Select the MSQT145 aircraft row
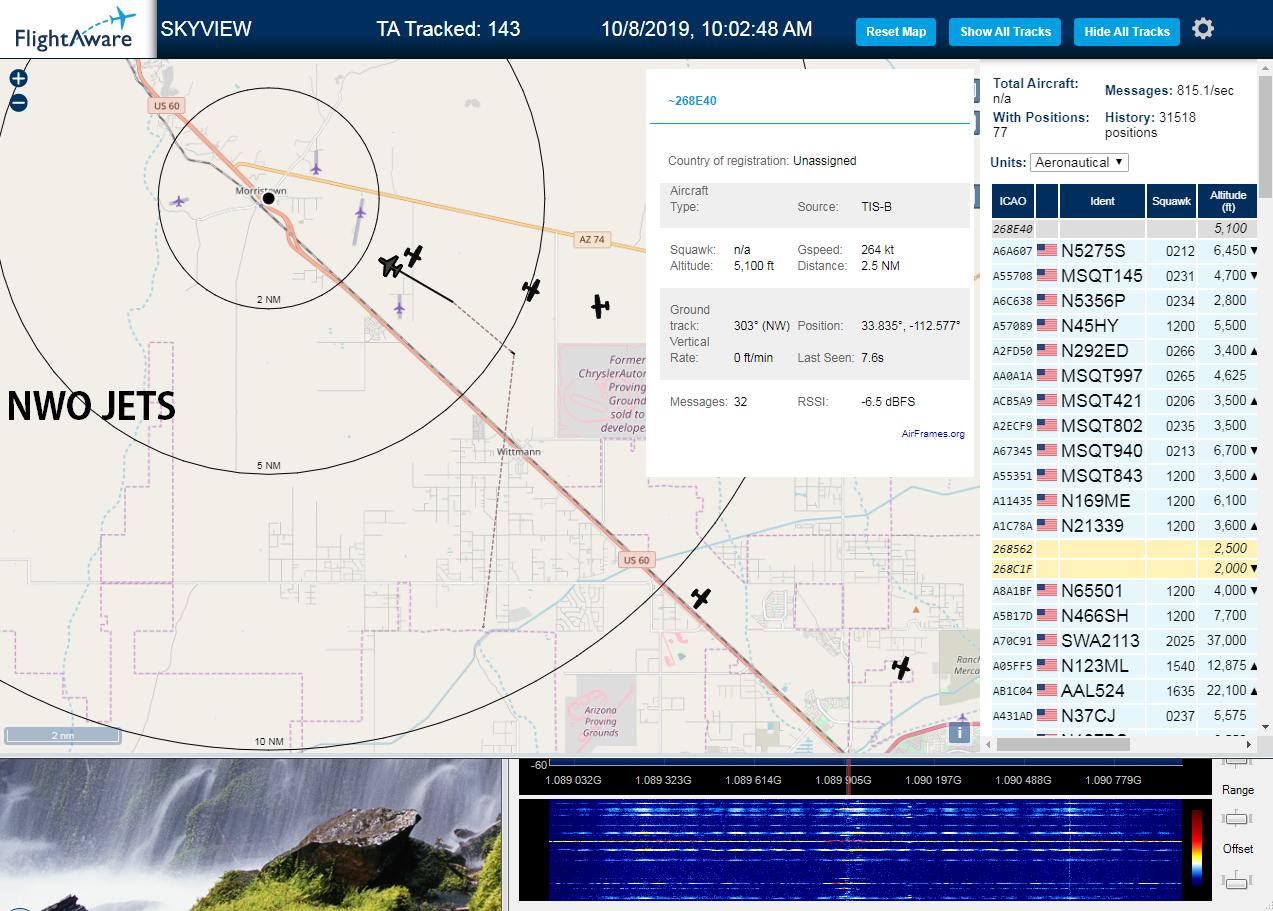Screen dimensions: 1273x911 tap(1124, 275)
